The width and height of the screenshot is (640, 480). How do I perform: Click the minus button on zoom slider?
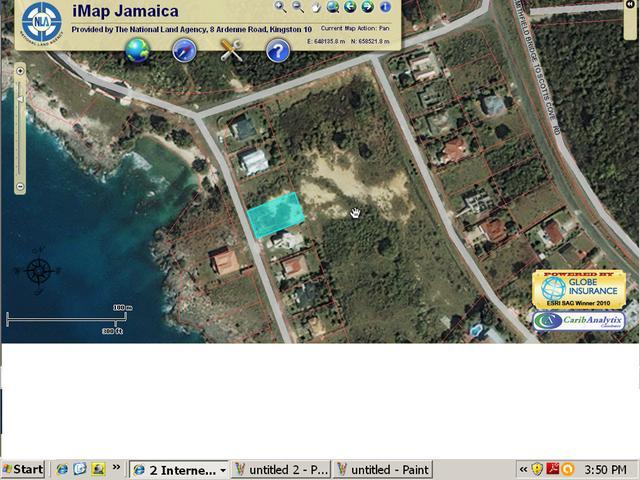pos(20,187)
